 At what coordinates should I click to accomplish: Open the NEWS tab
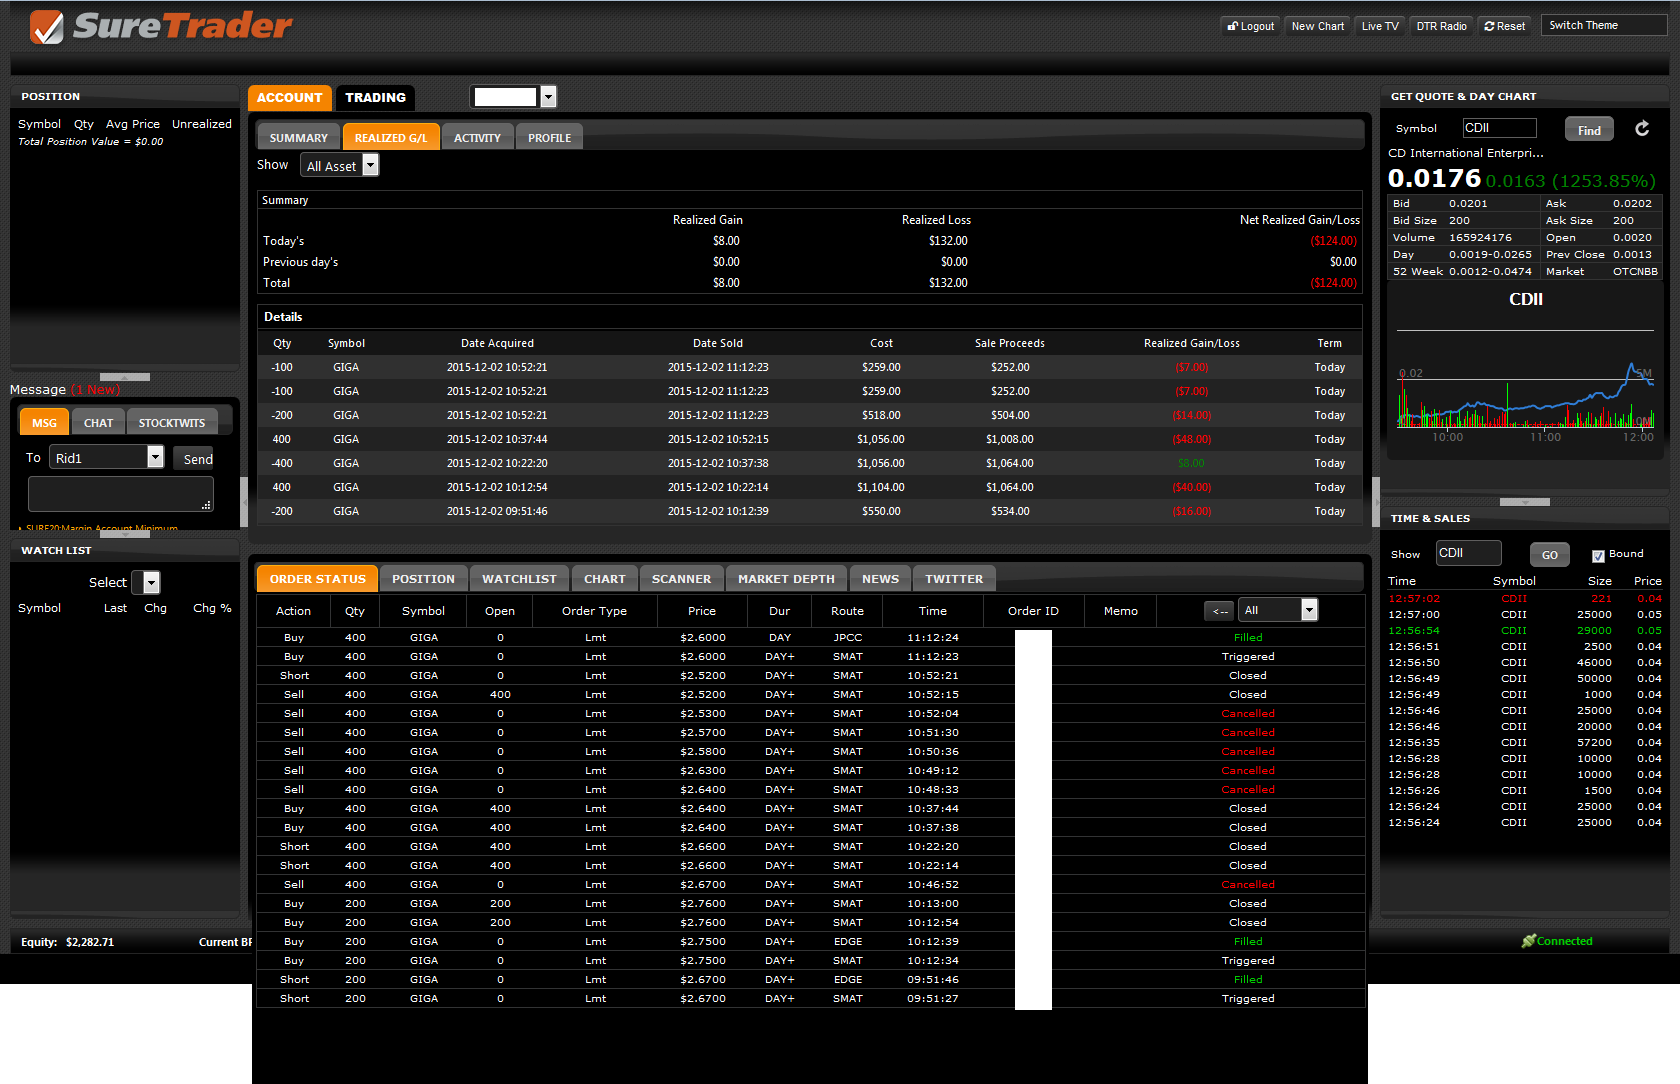click(x=881, y=579)
